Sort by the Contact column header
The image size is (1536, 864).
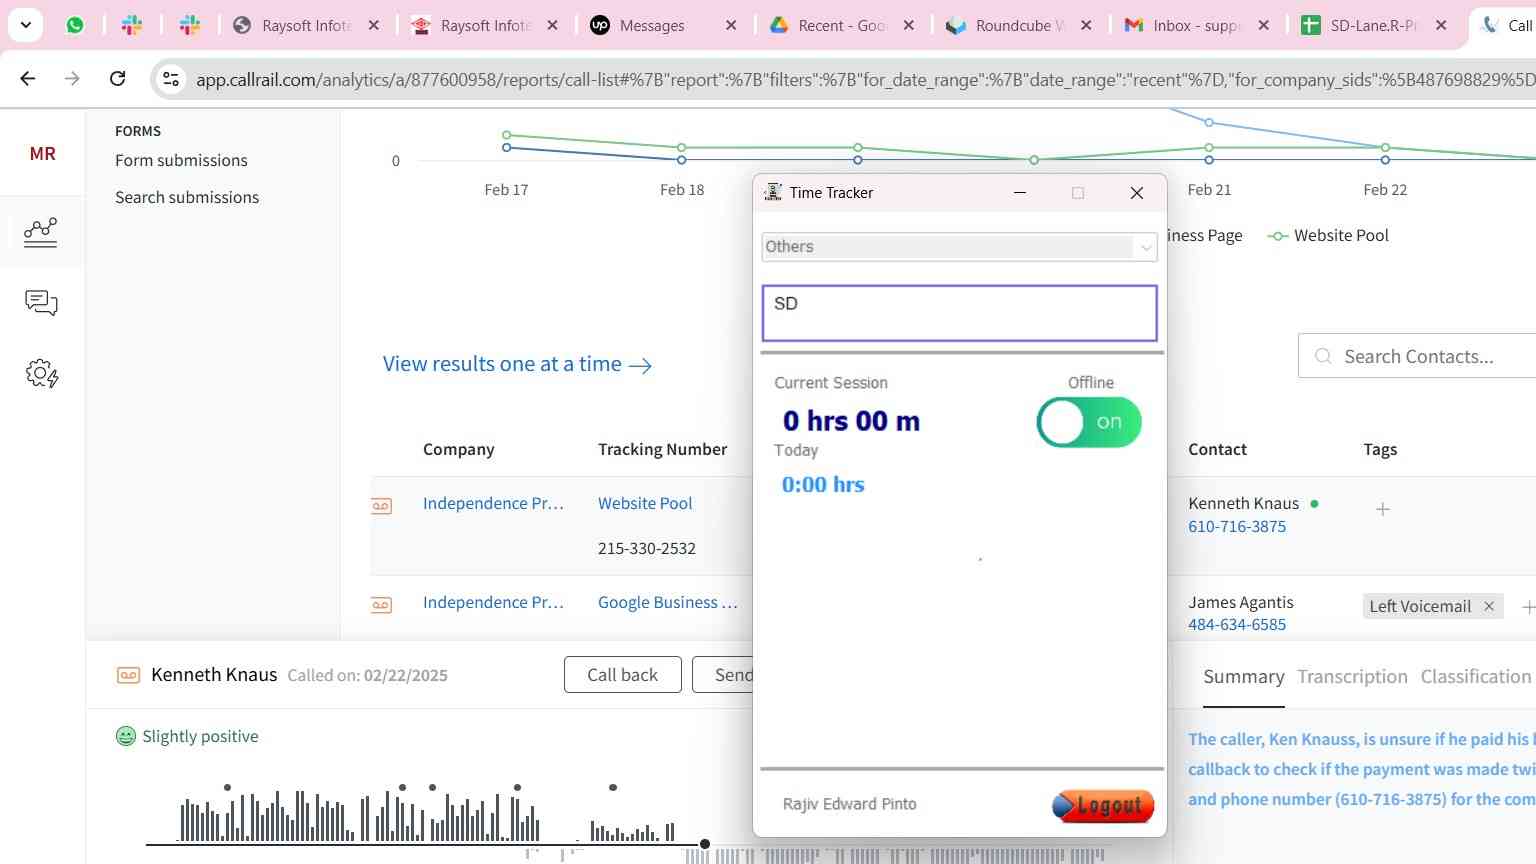pos(1217,449)
